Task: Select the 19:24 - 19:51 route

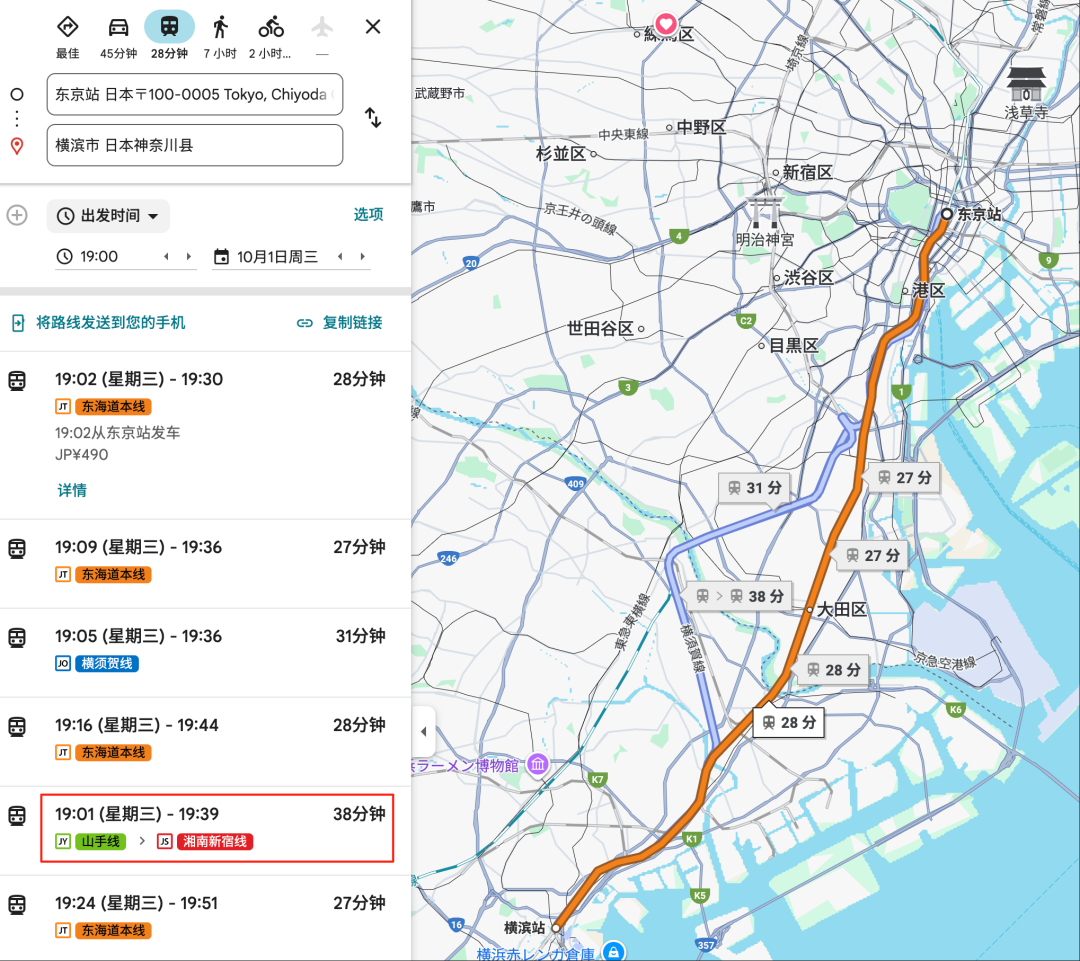Action: point(205,918)
